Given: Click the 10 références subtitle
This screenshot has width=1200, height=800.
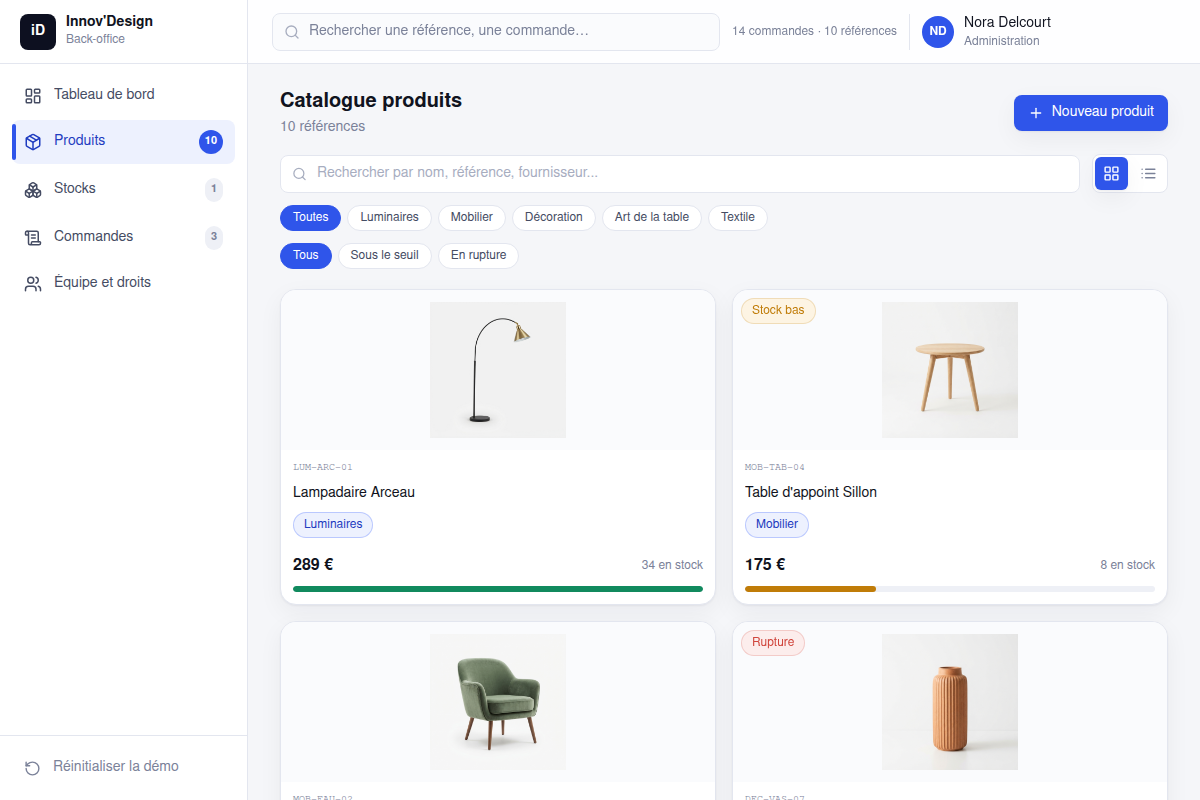Looking at the screenshot, I should click(x=322, y=126).
